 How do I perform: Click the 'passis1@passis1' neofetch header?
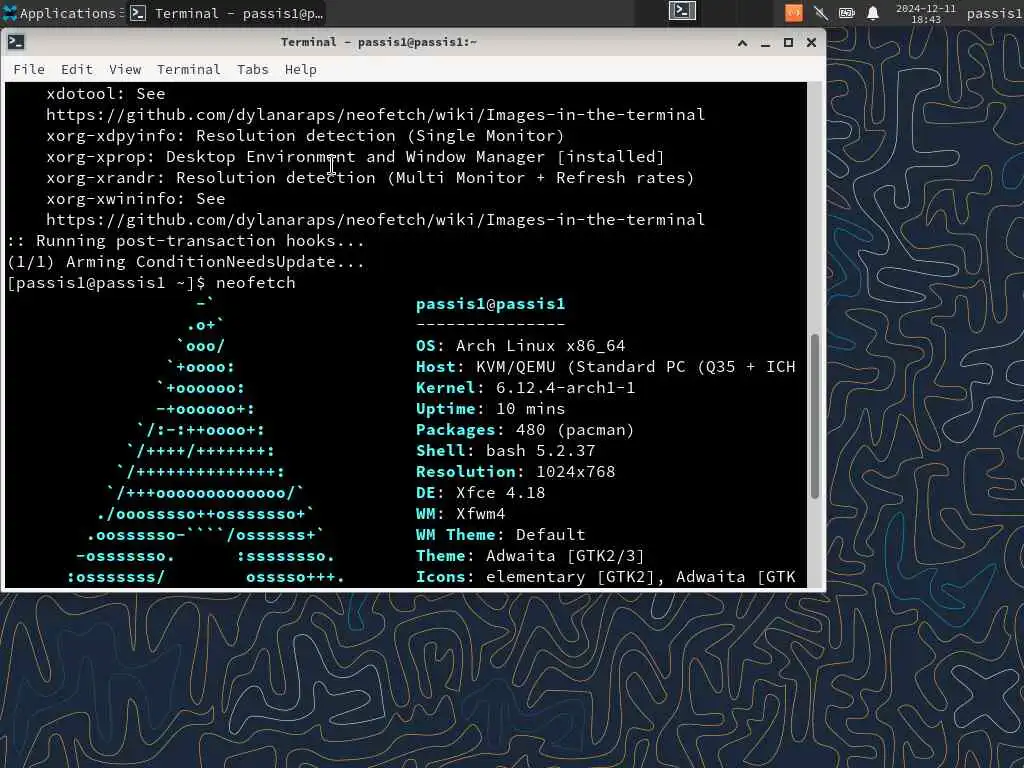point(490,304)
